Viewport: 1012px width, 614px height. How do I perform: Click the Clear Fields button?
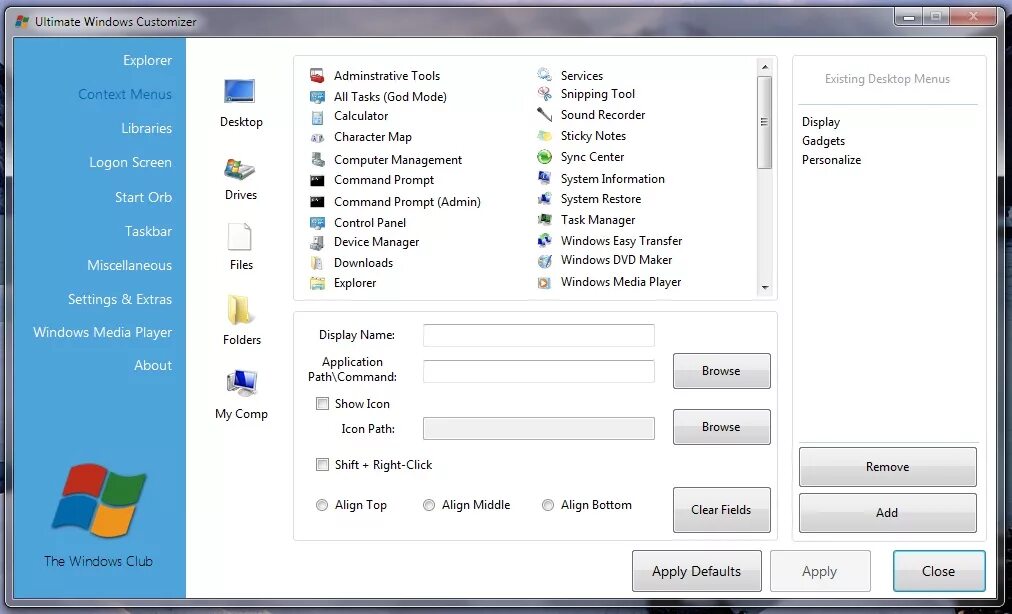(x=722, y=510)
